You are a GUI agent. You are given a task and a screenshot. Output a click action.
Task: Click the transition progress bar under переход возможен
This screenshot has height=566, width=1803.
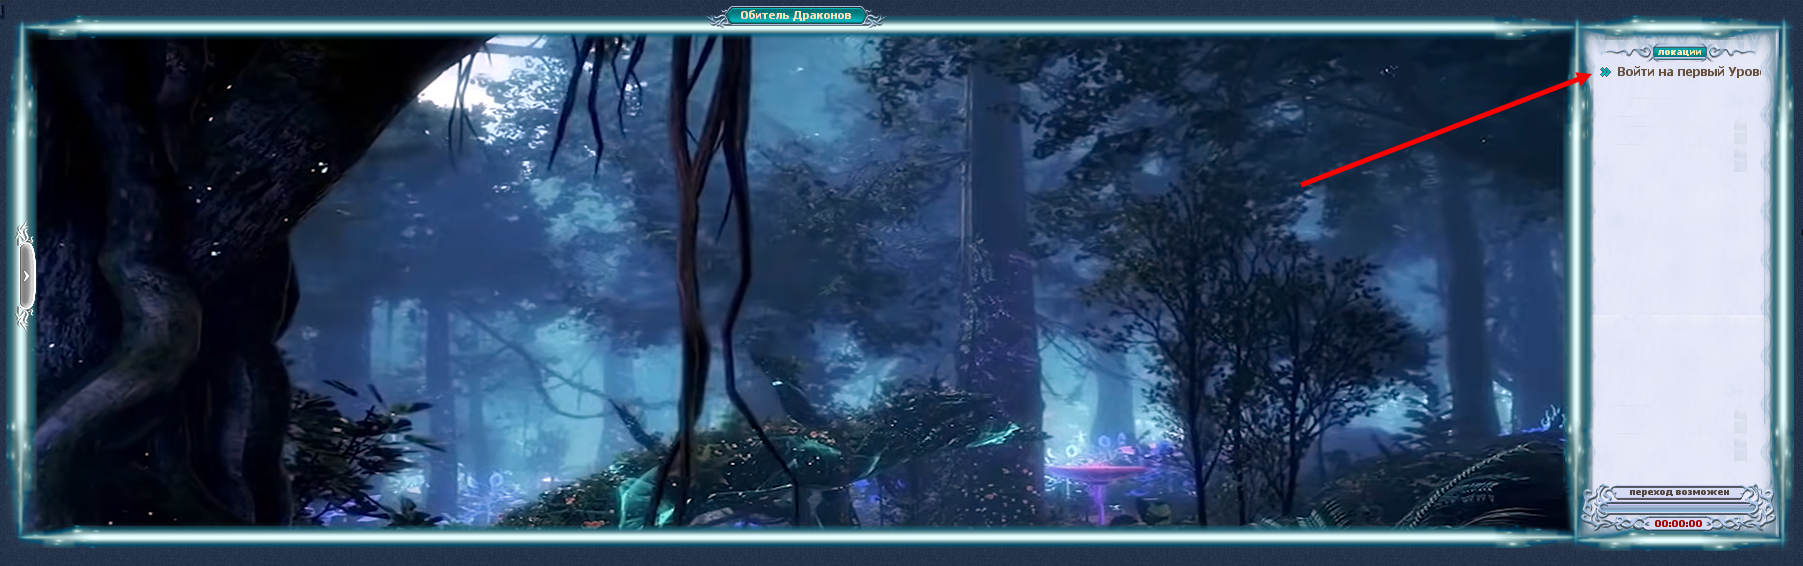click(1678, 508)
